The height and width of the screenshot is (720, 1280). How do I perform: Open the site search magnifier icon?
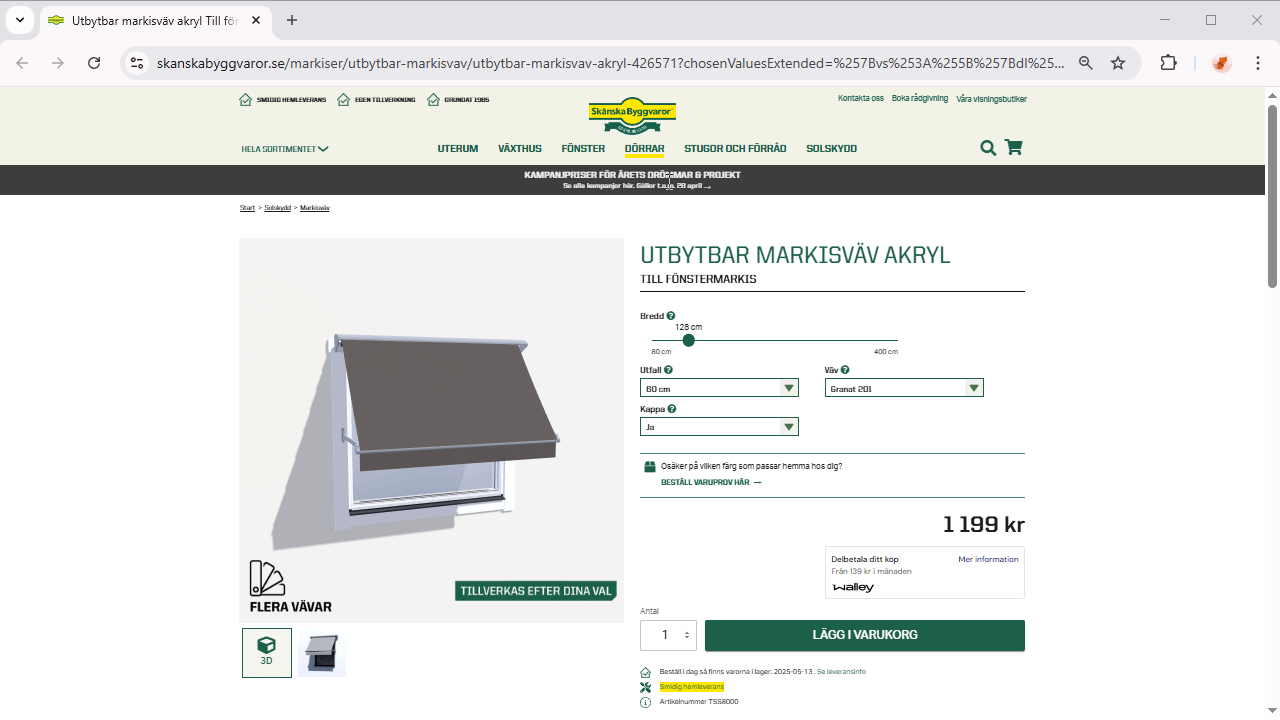(x=988, y=148)
